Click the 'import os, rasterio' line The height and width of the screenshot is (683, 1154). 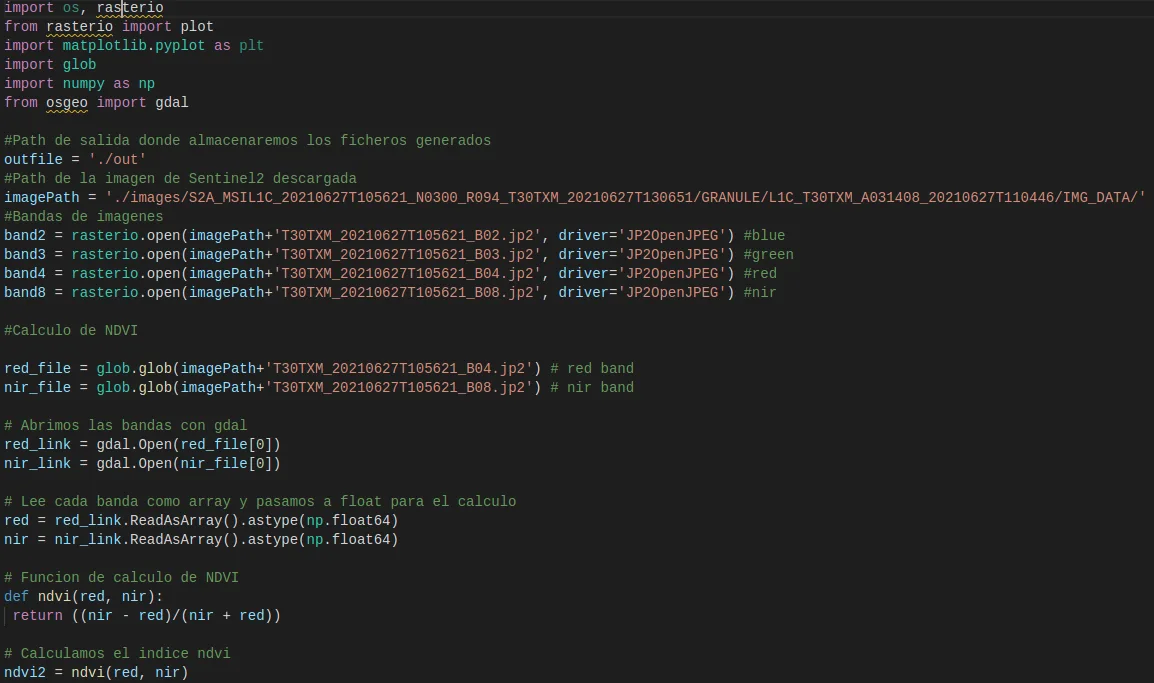click(84, 8)
